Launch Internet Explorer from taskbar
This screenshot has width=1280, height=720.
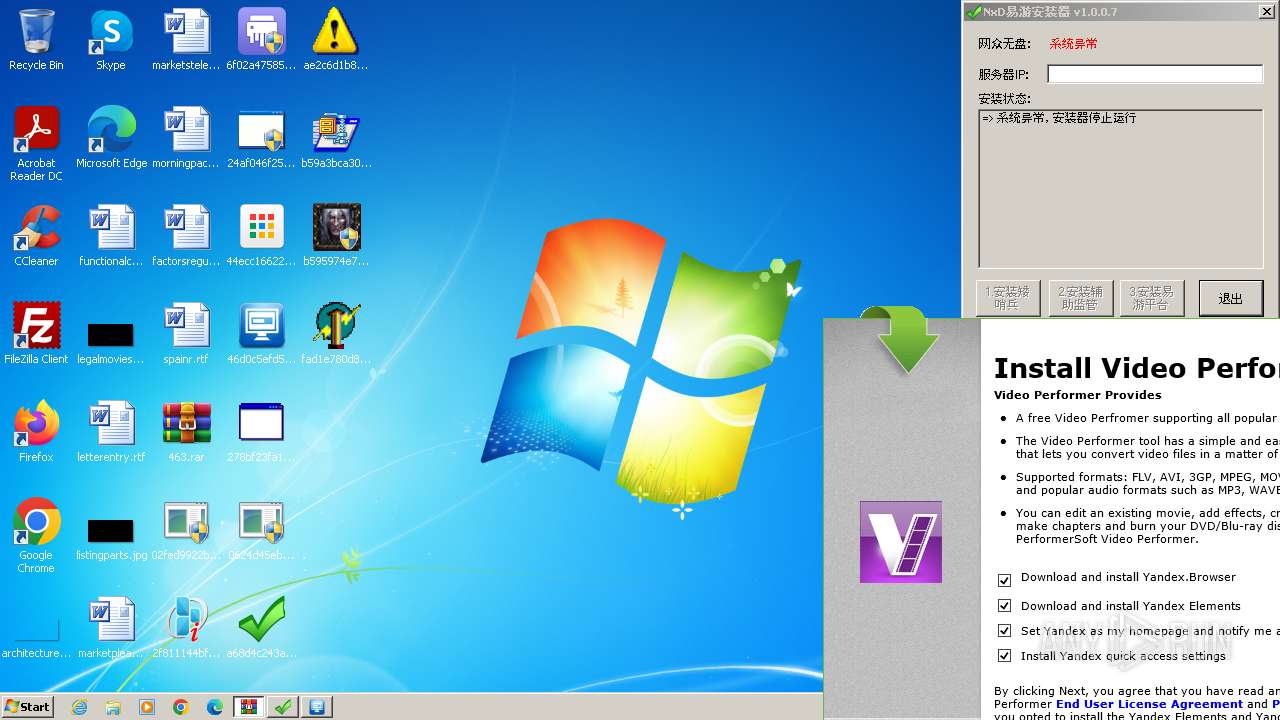(x=79, y=707)
